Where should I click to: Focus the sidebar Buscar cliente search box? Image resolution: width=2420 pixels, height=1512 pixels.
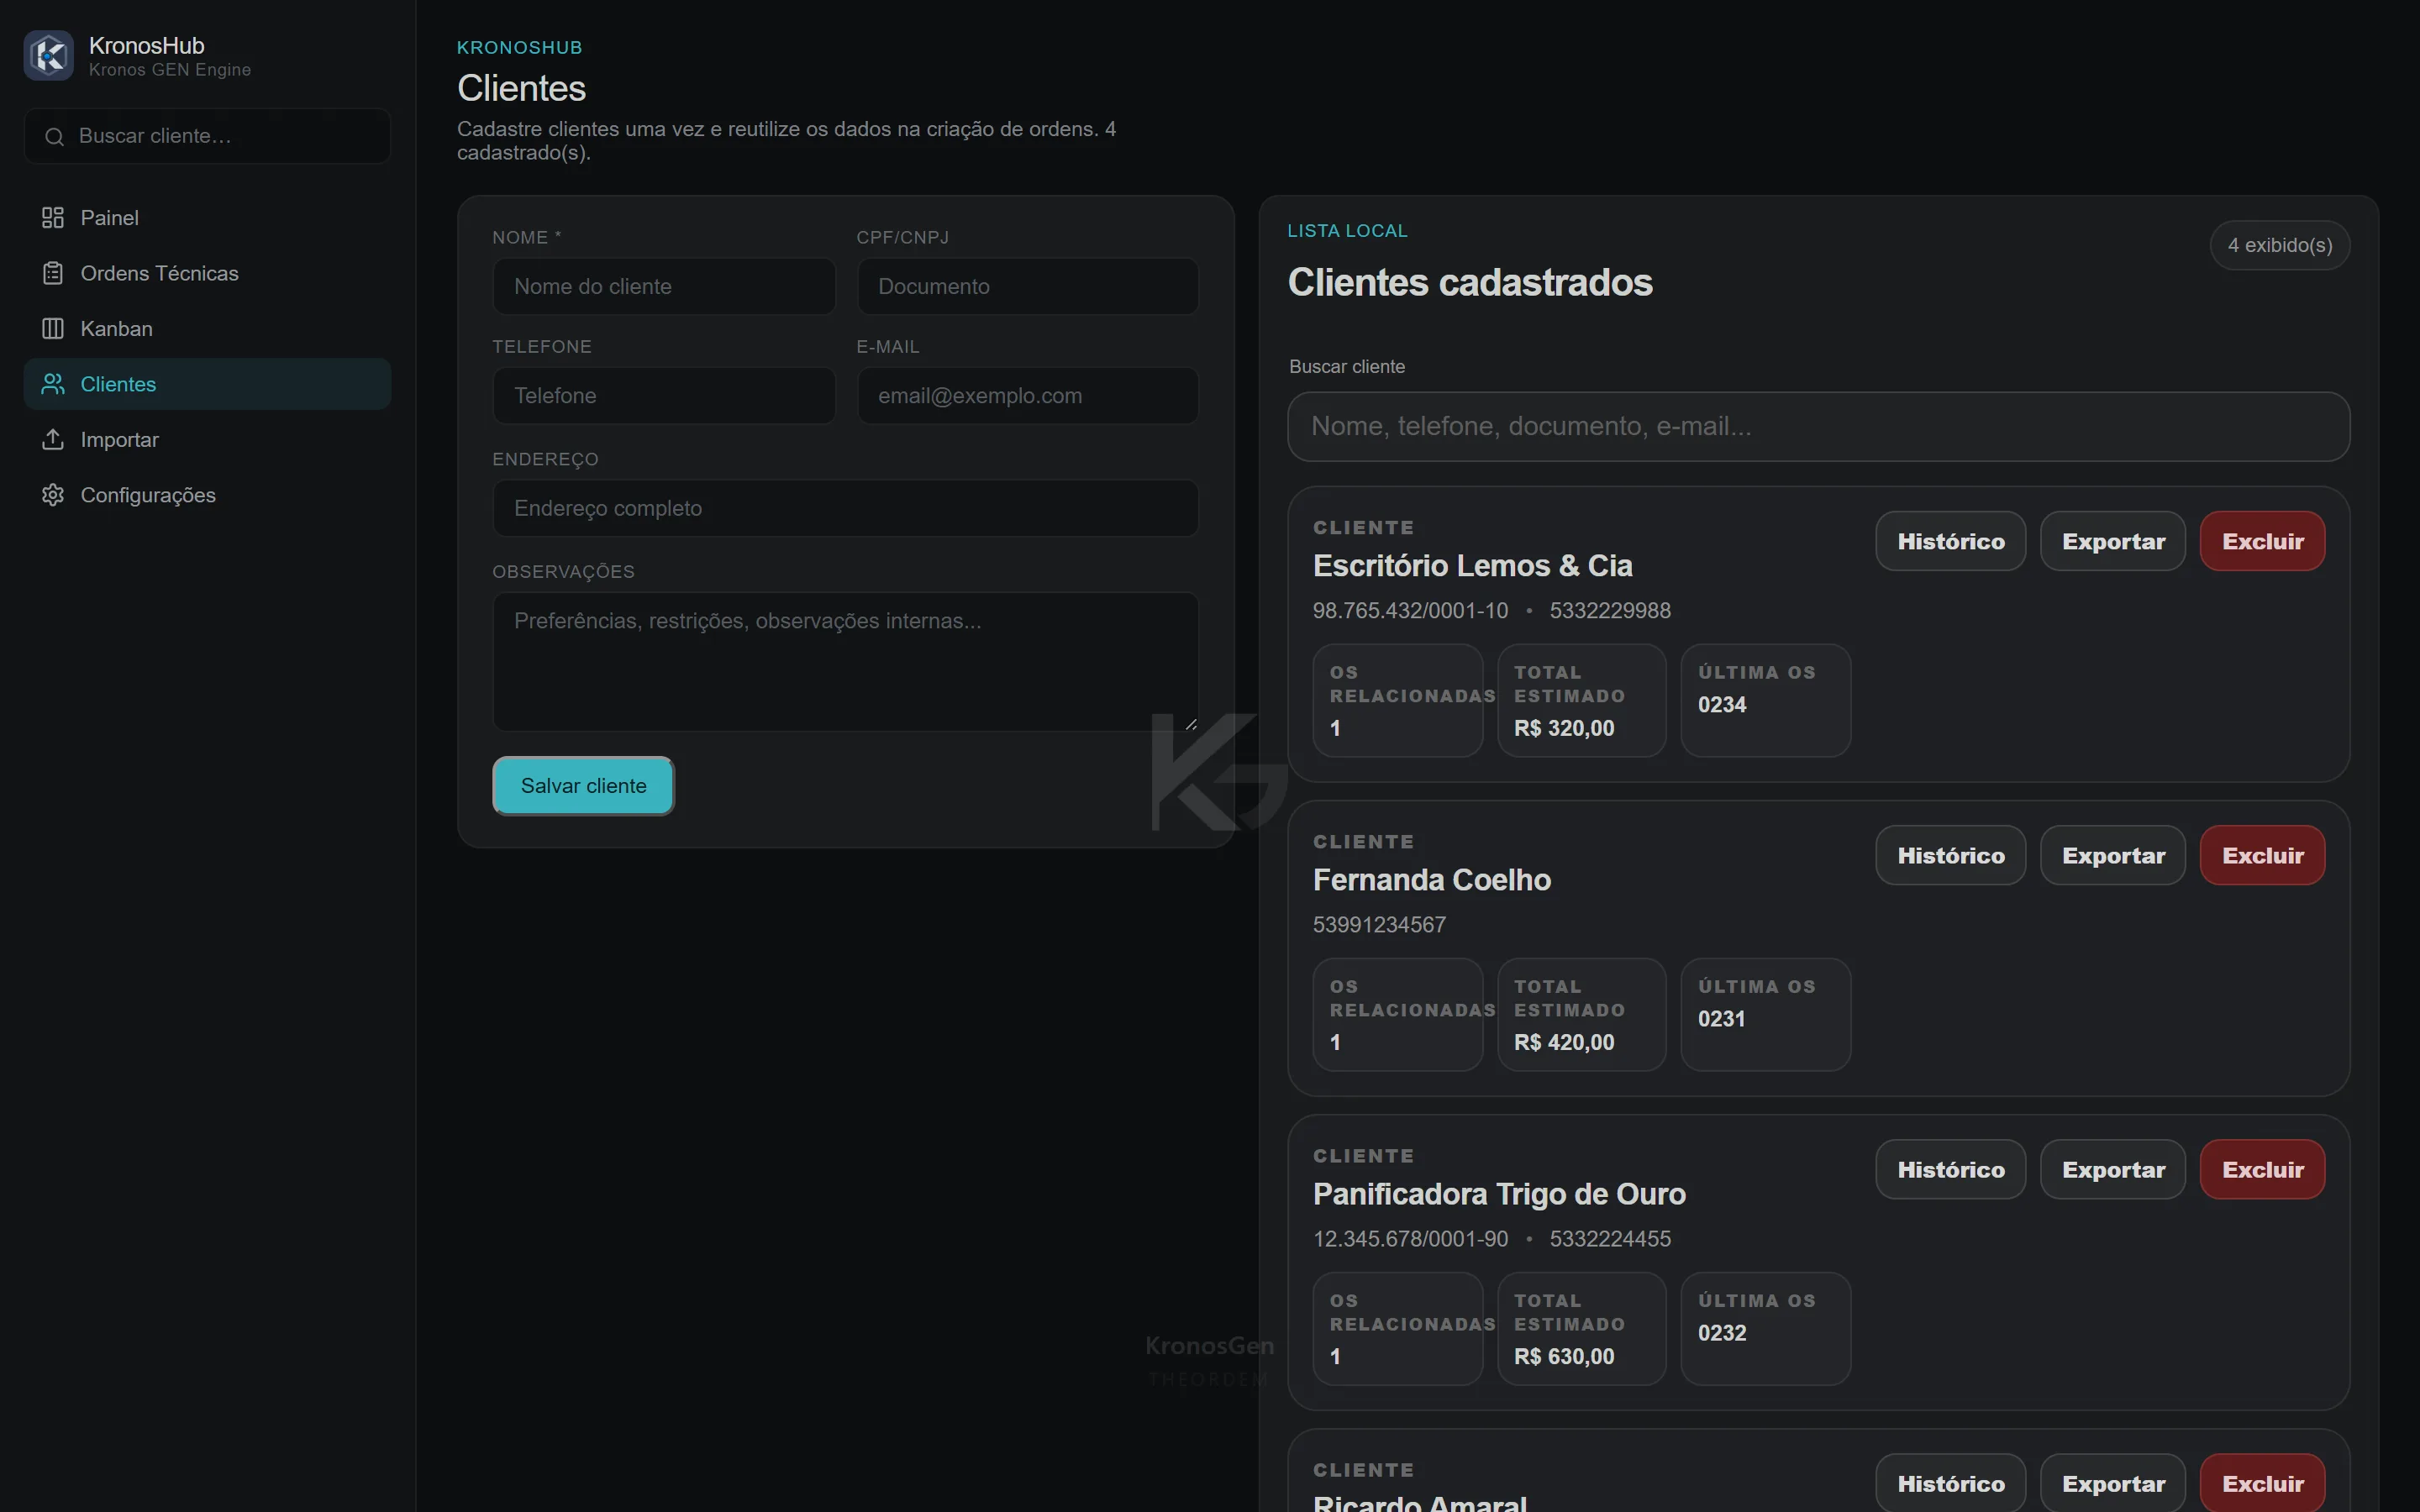click(207, 136)
